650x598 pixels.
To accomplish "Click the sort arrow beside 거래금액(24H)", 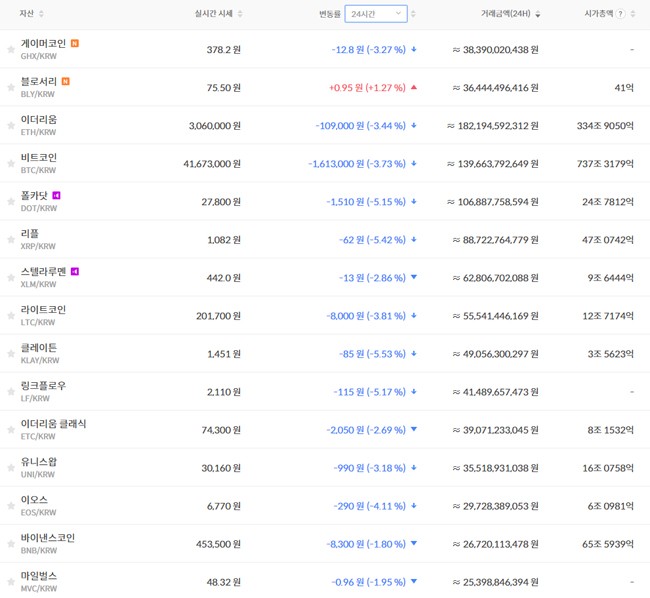I will [538, 14].
